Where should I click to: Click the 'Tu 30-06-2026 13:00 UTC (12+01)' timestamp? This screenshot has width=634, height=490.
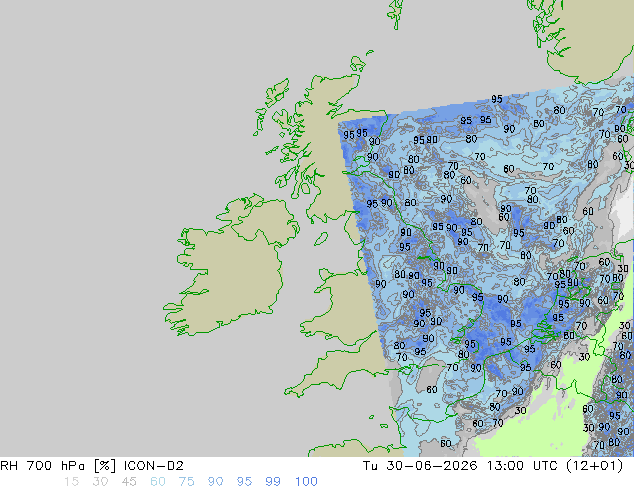tap(493, 466)
